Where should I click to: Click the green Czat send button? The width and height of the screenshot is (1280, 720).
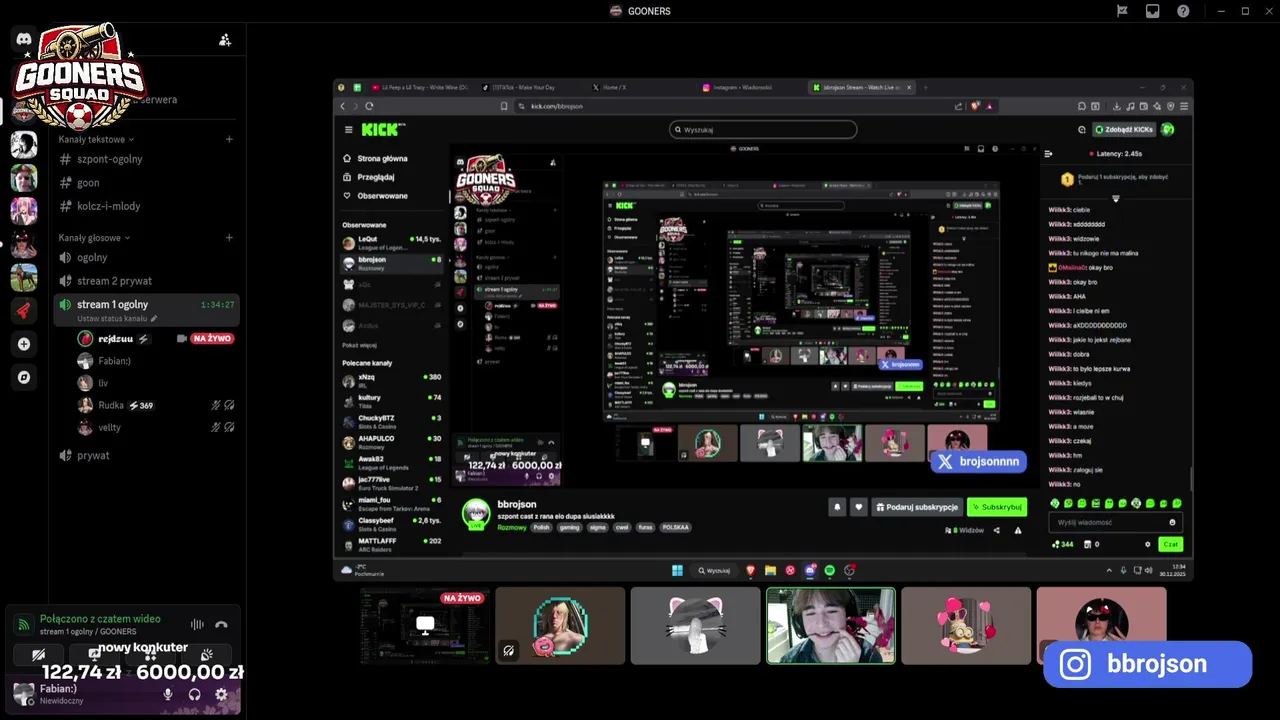point(1170,544)
